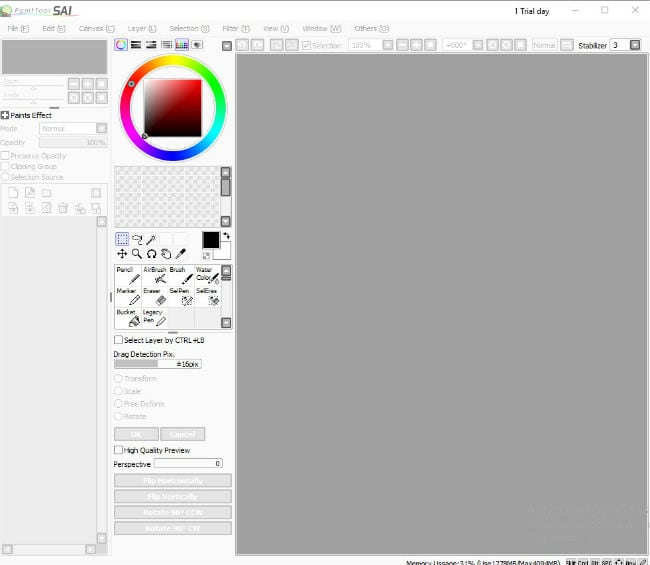
Task: Click the Rotate 90° CW button
Action: [173, 528]
